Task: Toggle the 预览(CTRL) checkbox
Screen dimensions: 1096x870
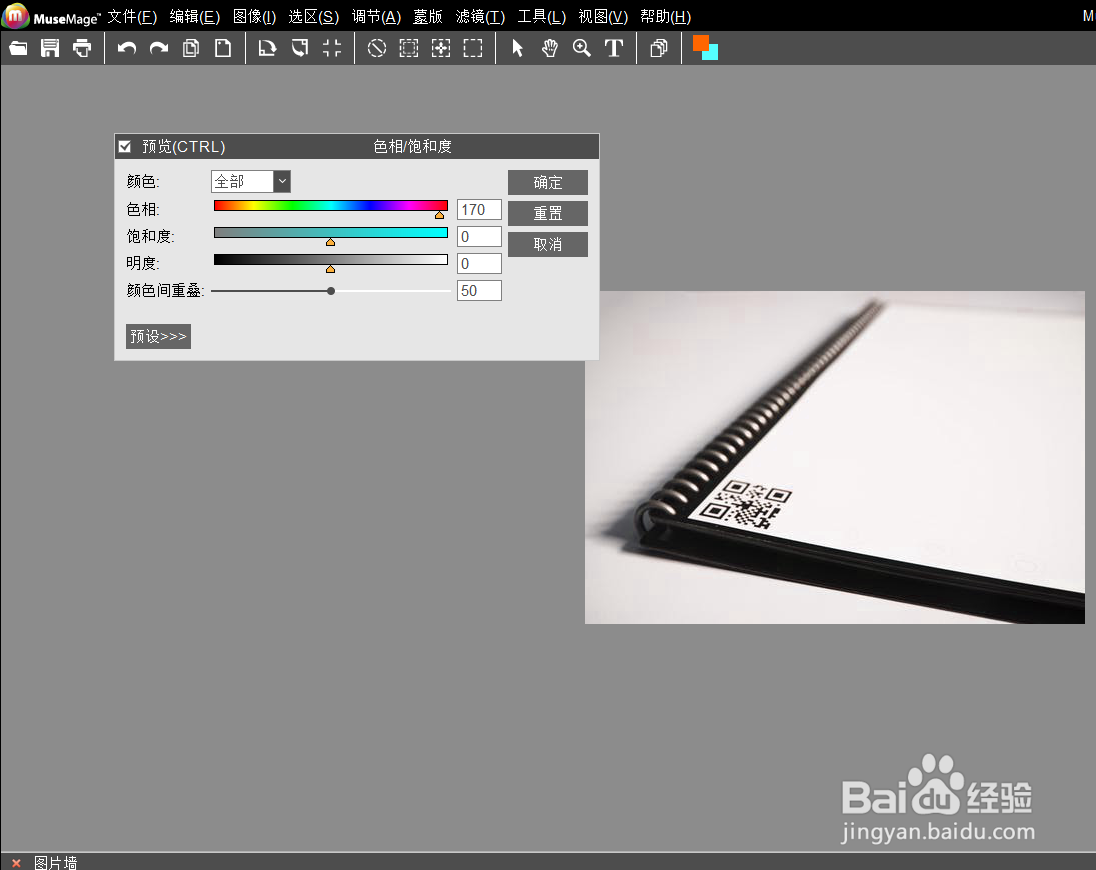Action: coord(125,147)
